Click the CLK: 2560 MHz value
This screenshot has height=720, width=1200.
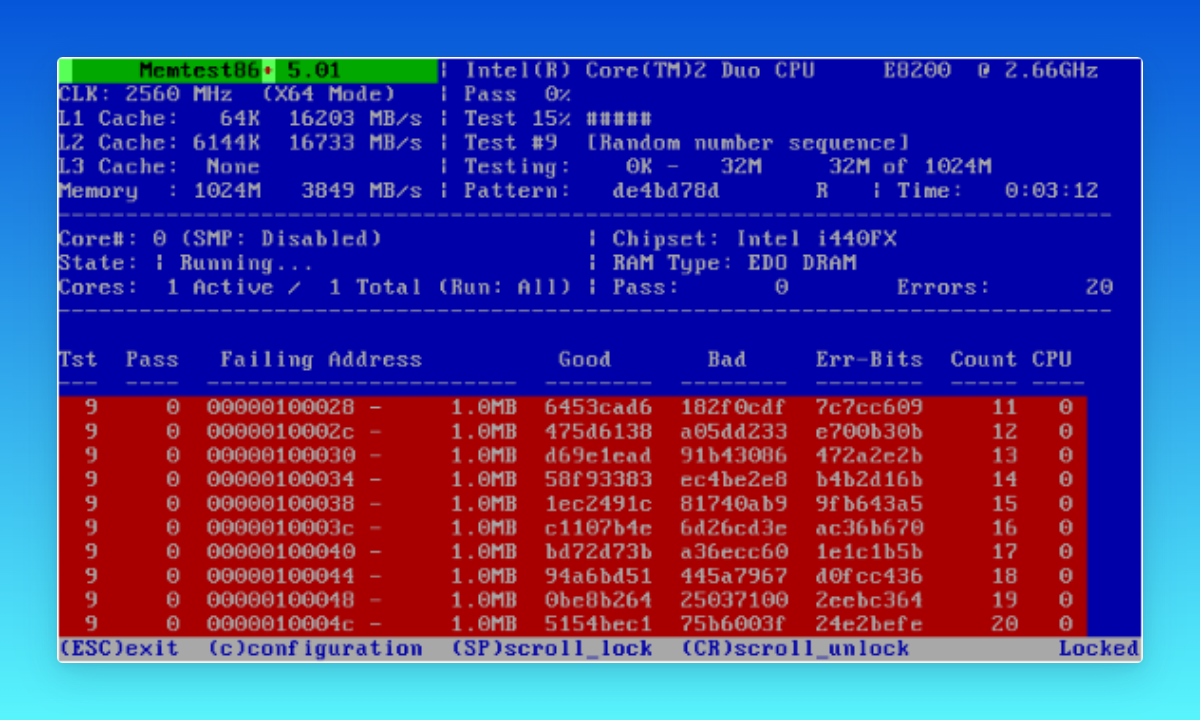[145, 95]
